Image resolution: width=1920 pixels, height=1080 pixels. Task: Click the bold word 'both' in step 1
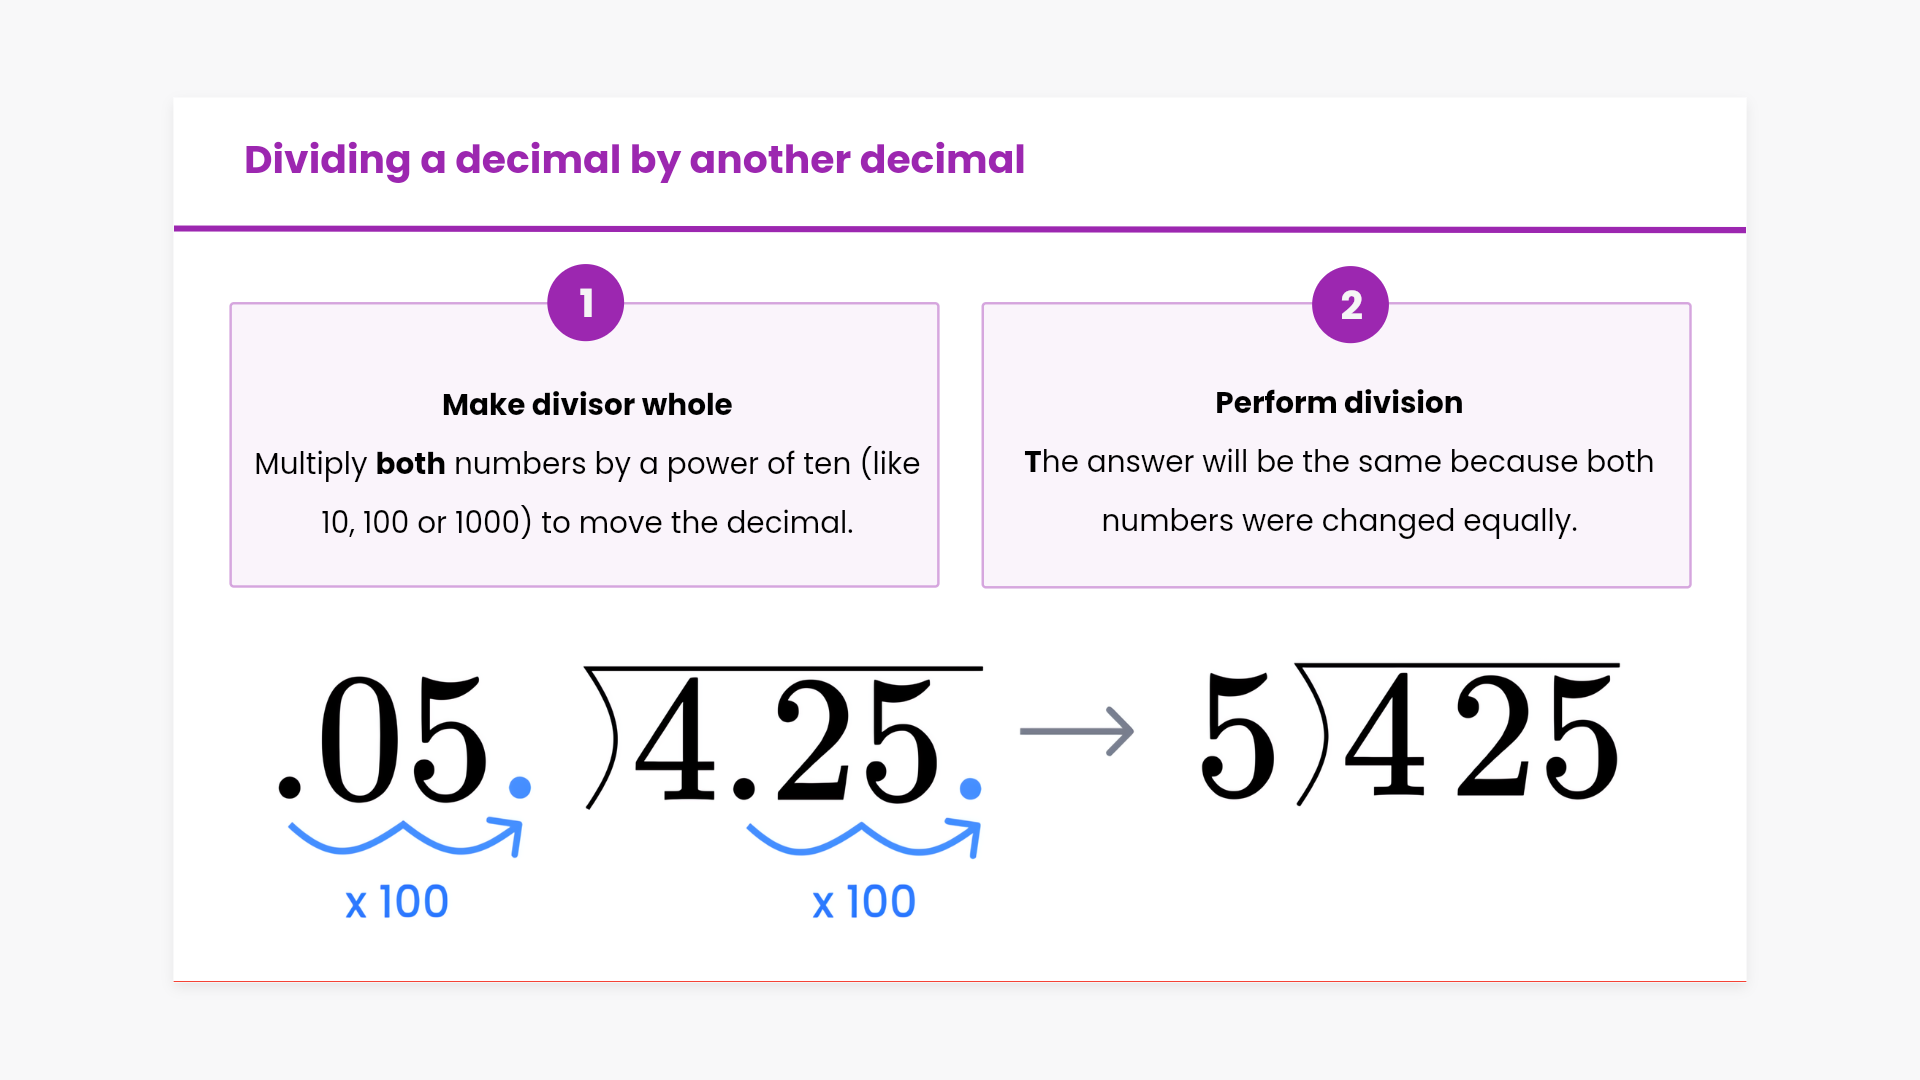coord(410,463)
